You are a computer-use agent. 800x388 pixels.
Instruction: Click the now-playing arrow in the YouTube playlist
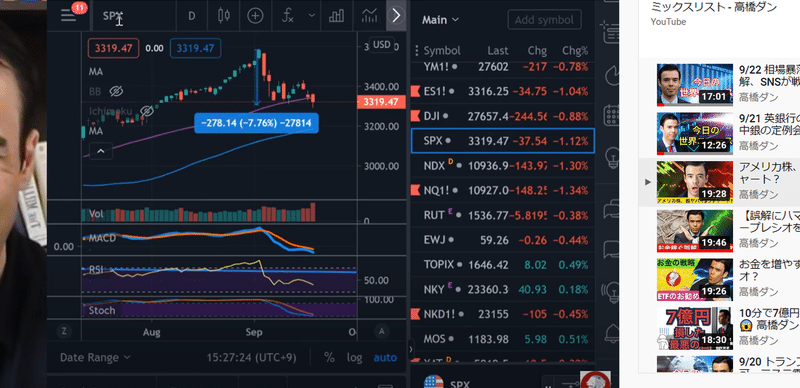[648, 182]
